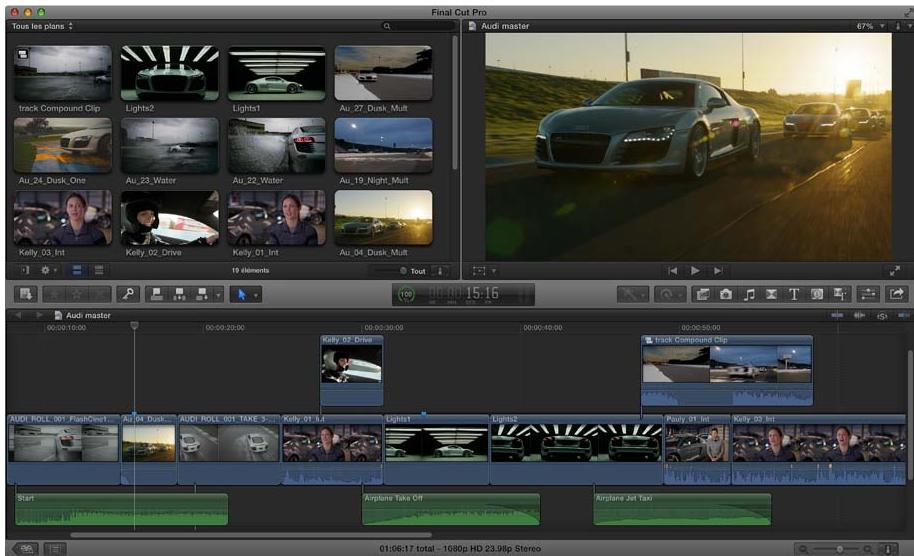Click the import media icon in the toolbar
Viewport: 914px width, 556px height.
(x=26, y=294)
